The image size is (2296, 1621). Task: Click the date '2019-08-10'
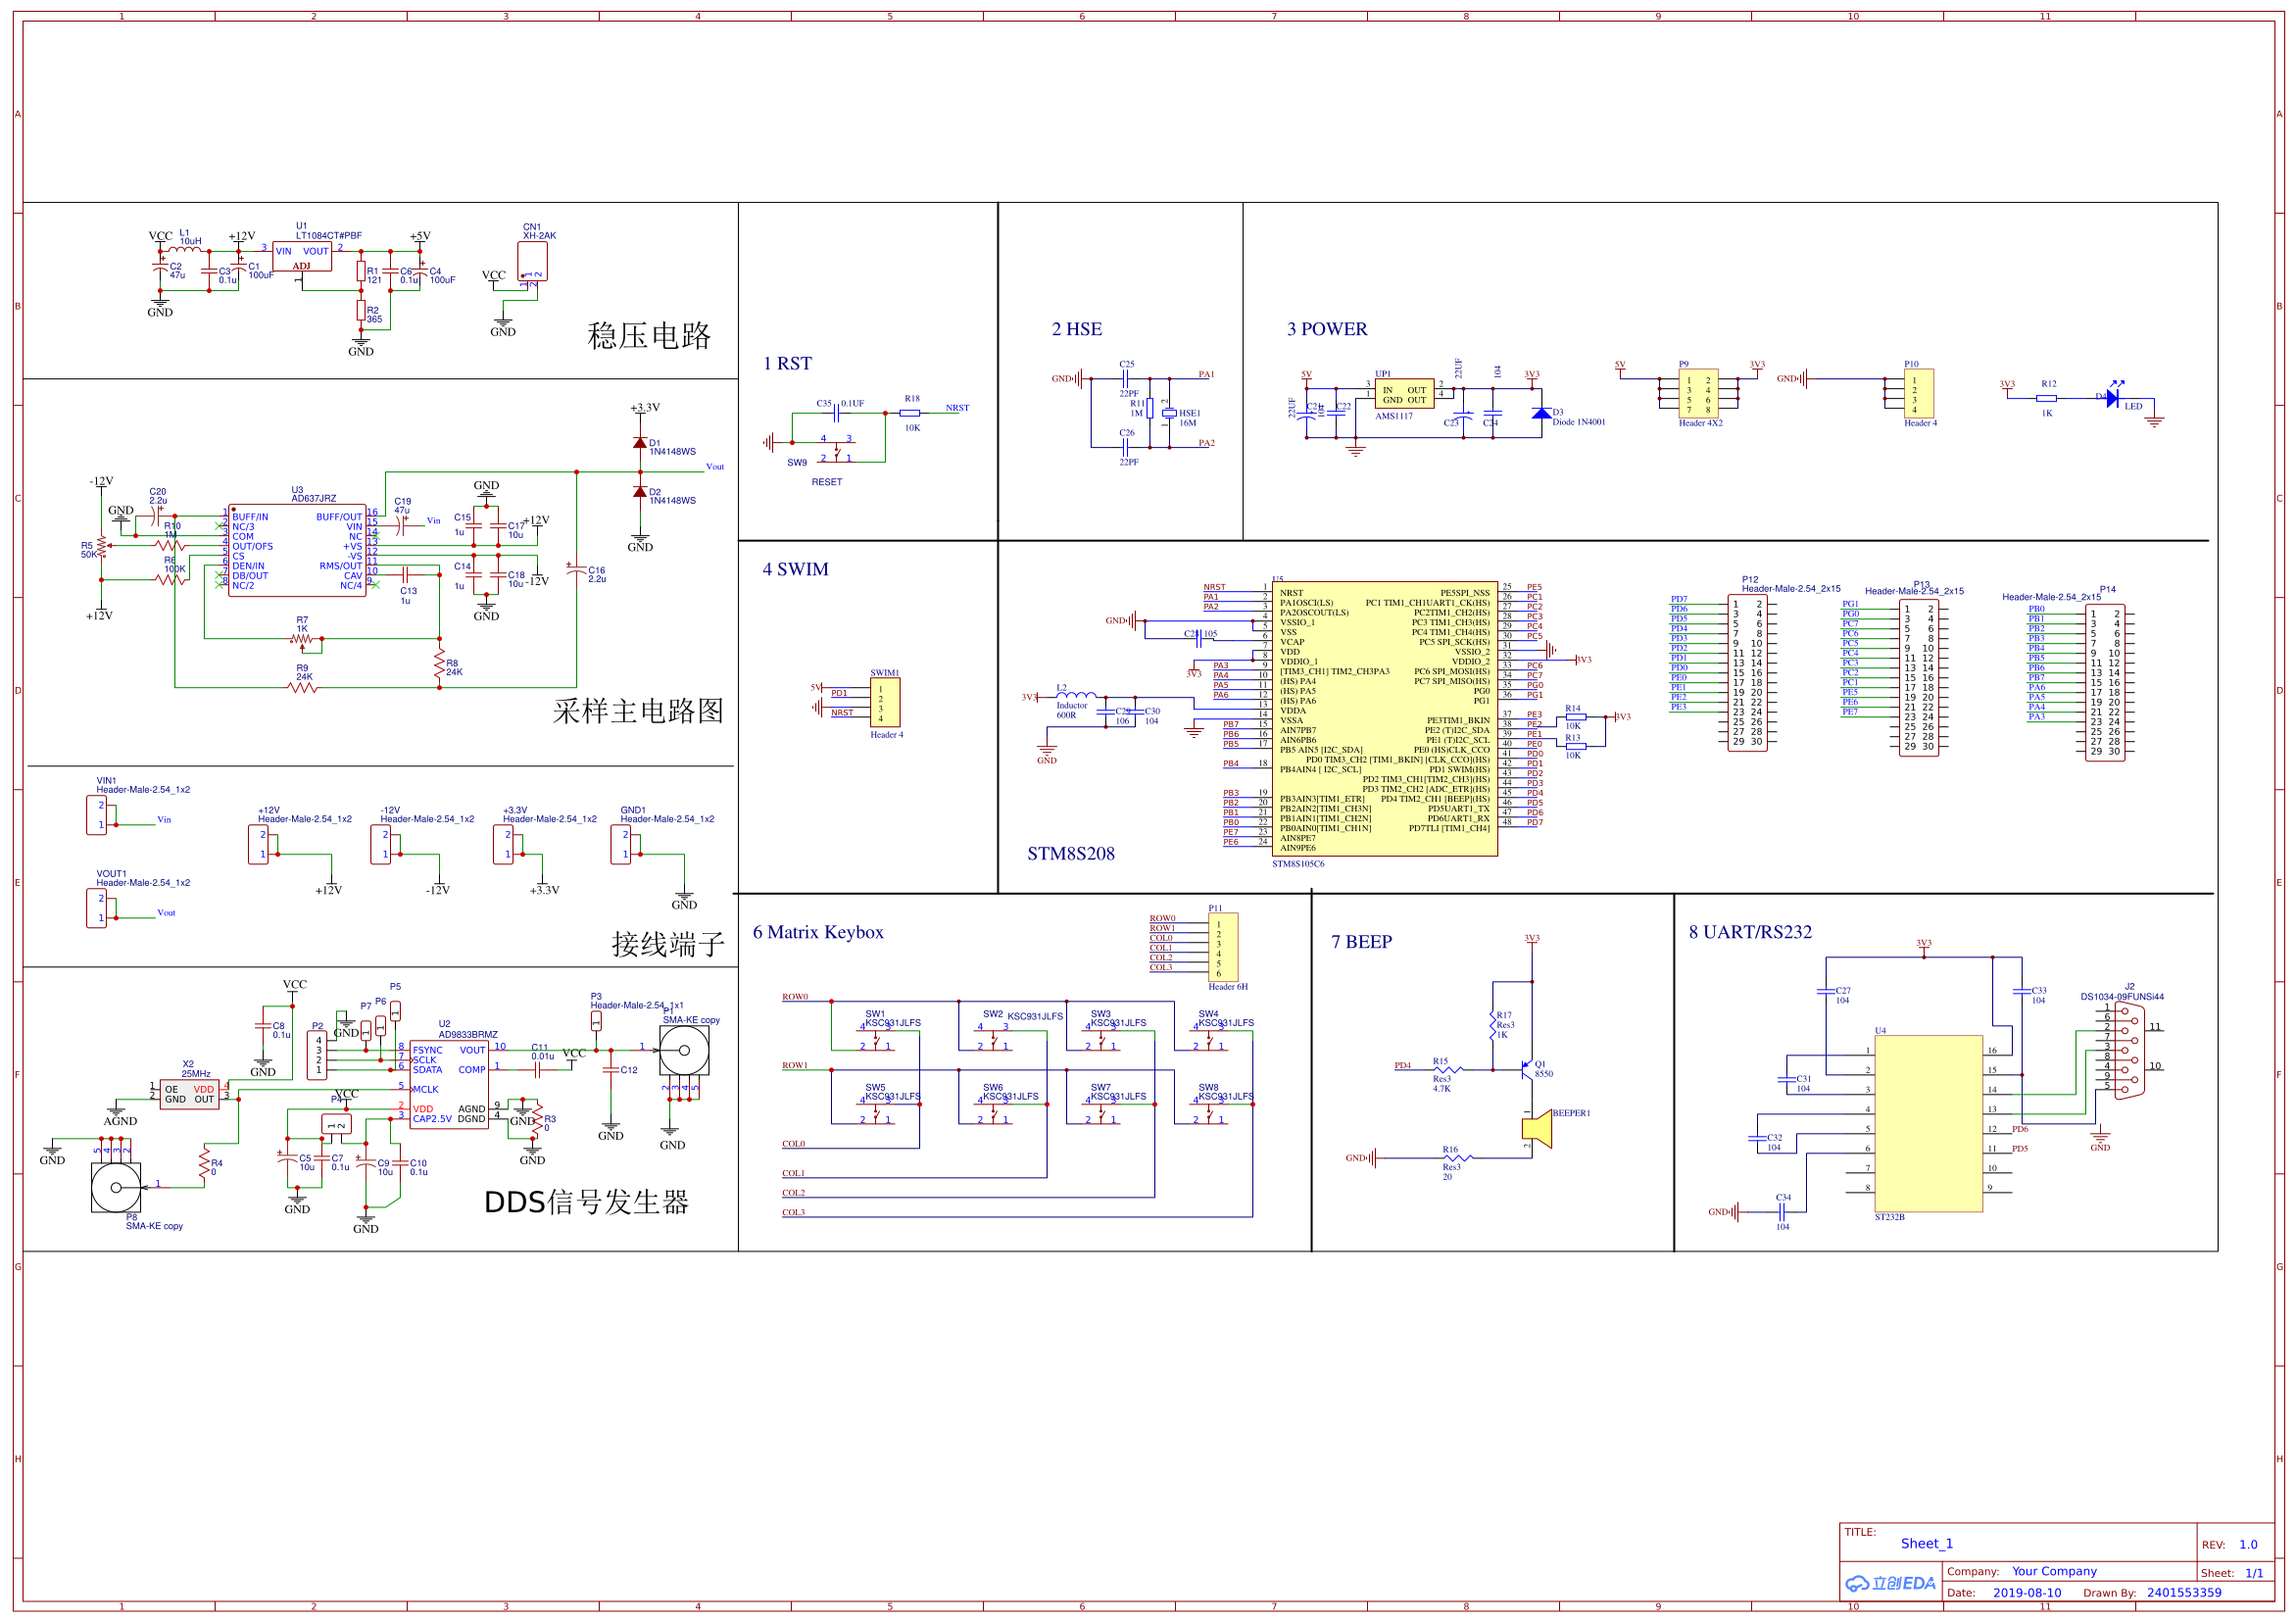[x=2026, y=1593]
